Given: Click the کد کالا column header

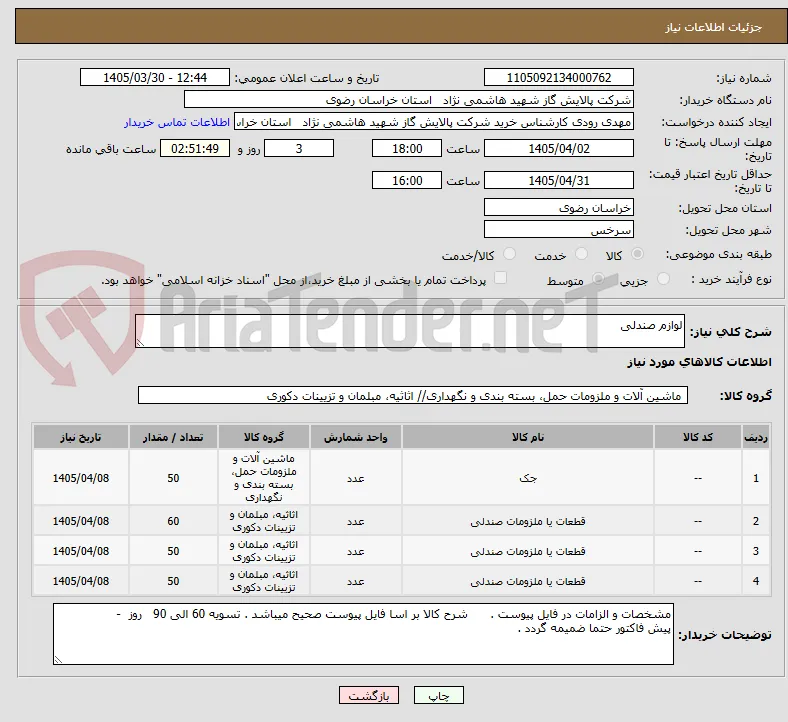Looking at the screenshot, I should tap(698, 437).
